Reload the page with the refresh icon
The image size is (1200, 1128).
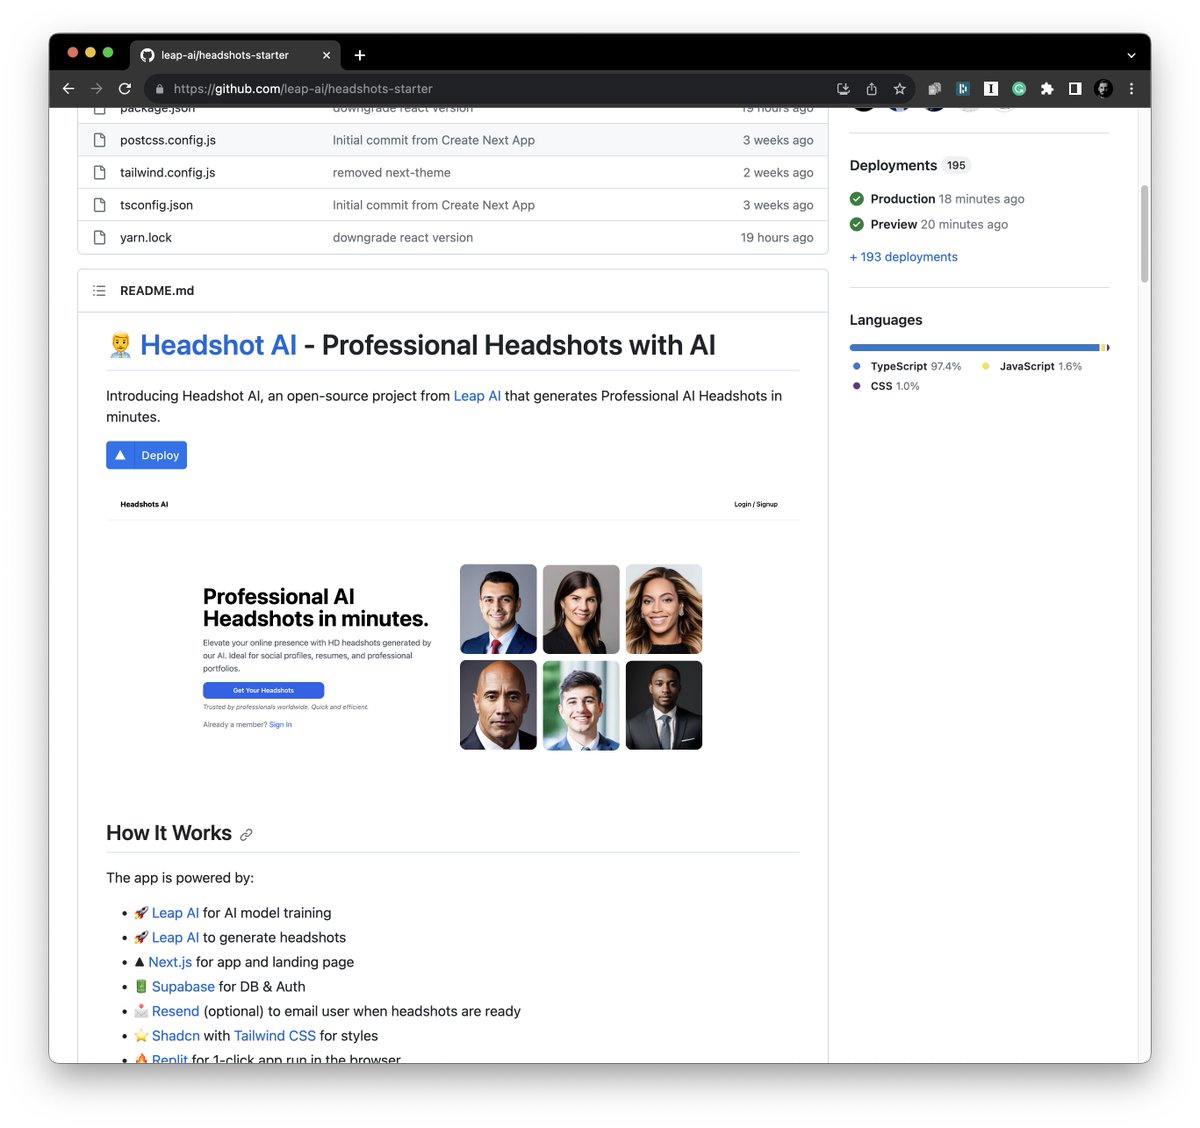pyautogui.click(x=125, y=88)
